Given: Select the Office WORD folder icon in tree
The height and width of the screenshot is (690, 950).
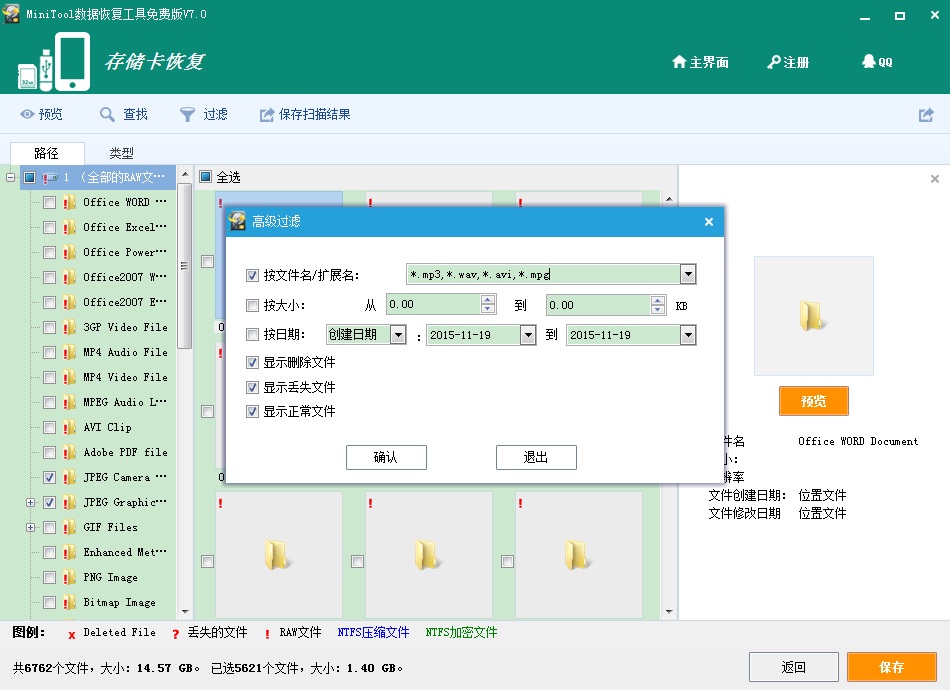Looking at the screenshot, I should pos(70,202).
